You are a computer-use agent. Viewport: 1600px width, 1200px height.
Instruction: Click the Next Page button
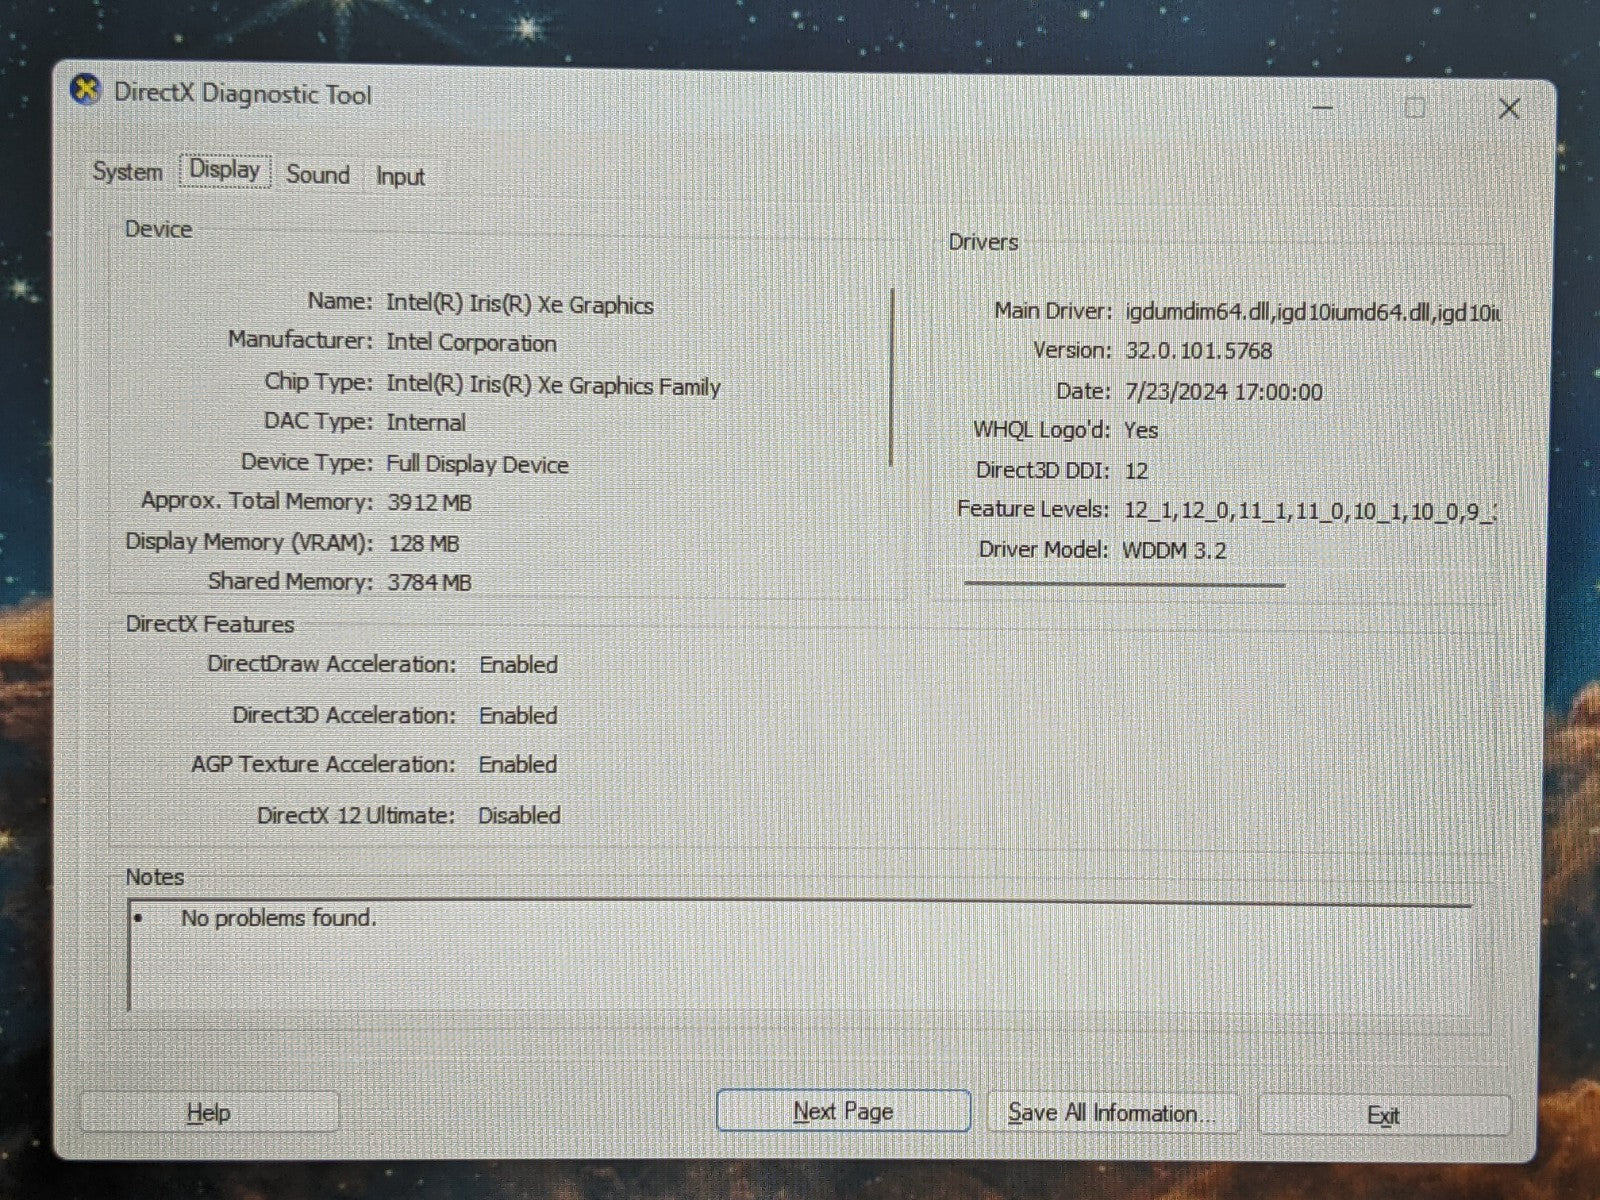click(x=843, y=1111)
